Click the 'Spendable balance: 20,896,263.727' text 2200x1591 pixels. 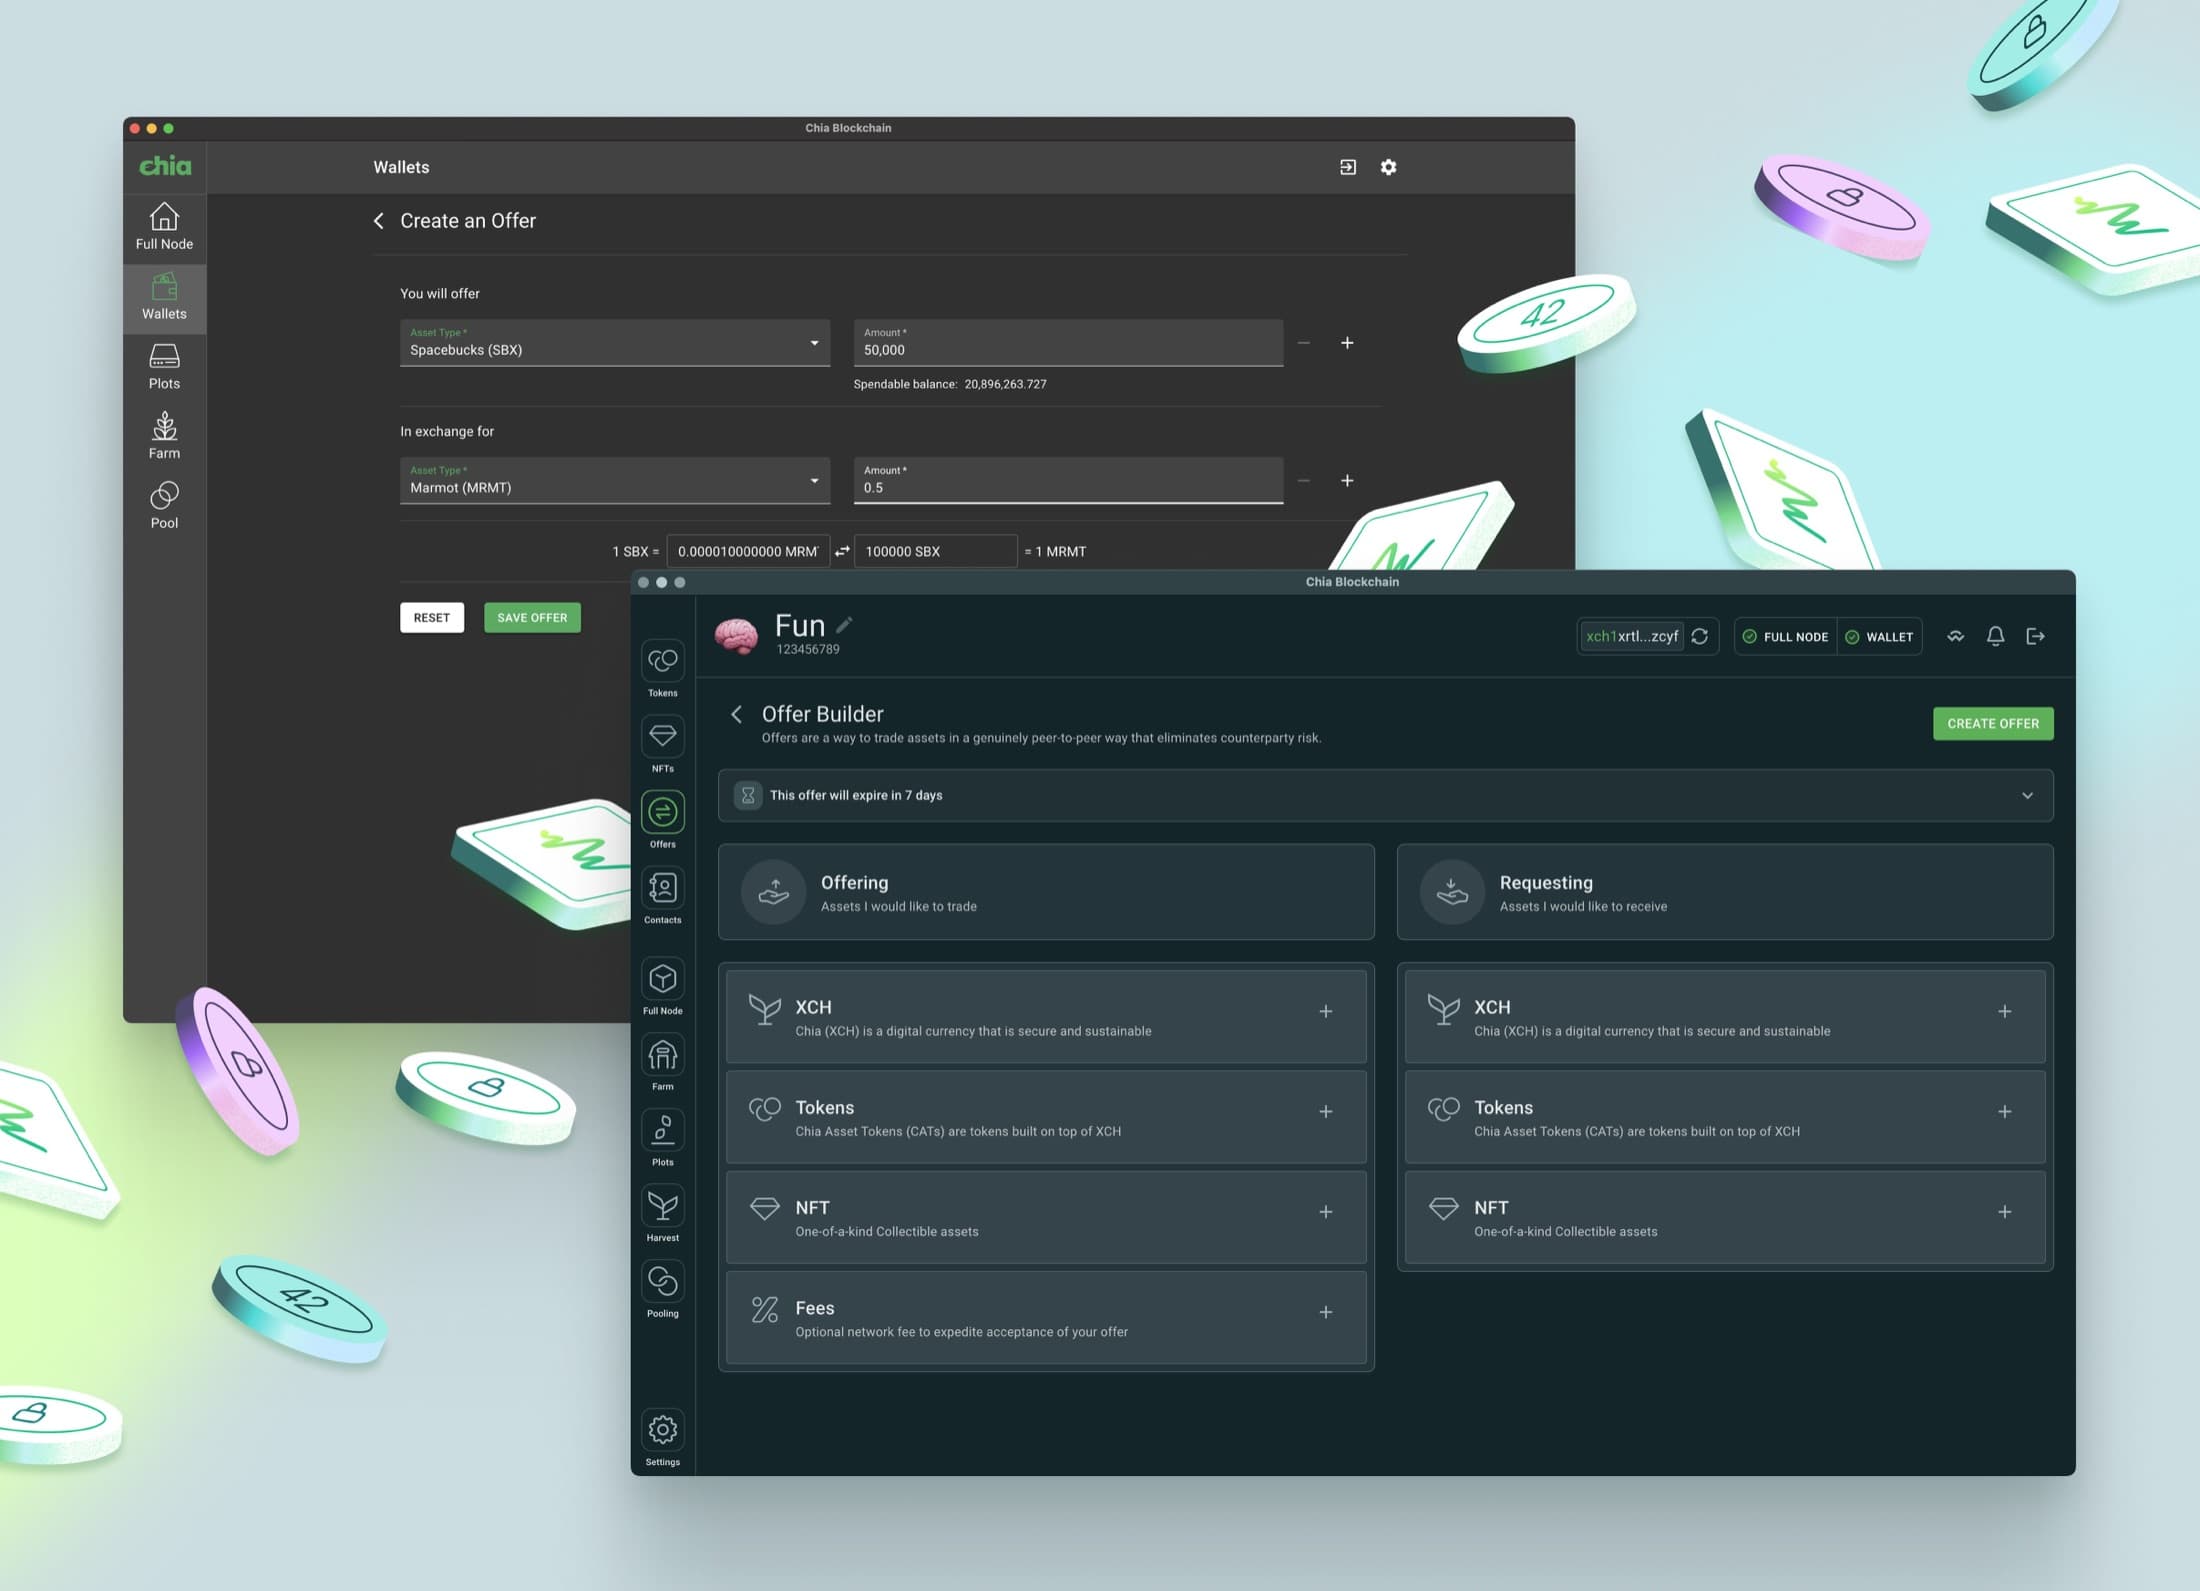(x=950, y=384)
